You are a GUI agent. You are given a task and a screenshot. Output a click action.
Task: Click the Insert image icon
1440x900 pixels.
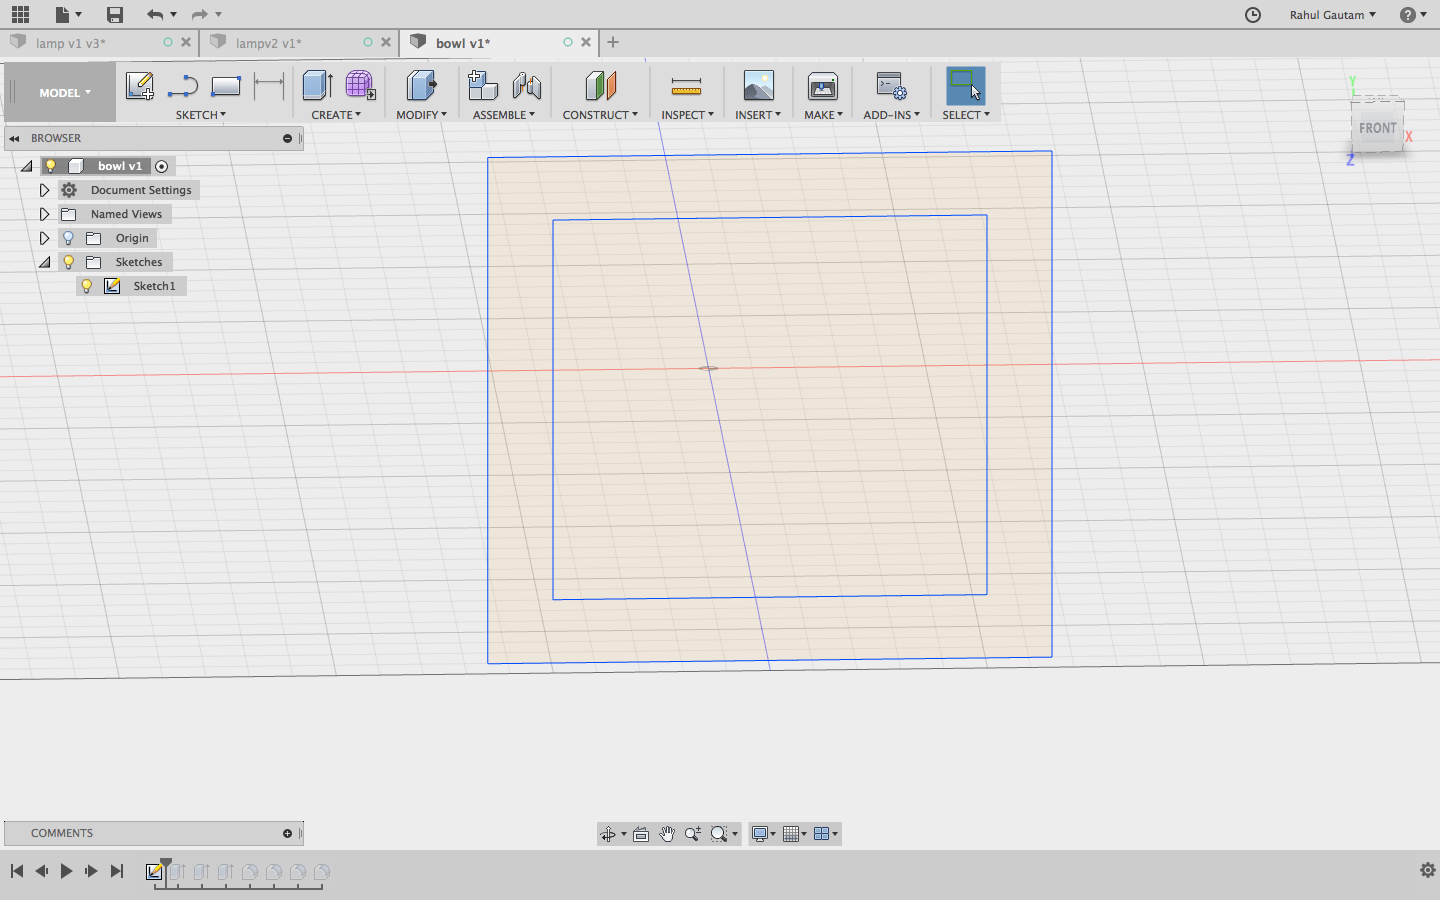tap(758, 86)
